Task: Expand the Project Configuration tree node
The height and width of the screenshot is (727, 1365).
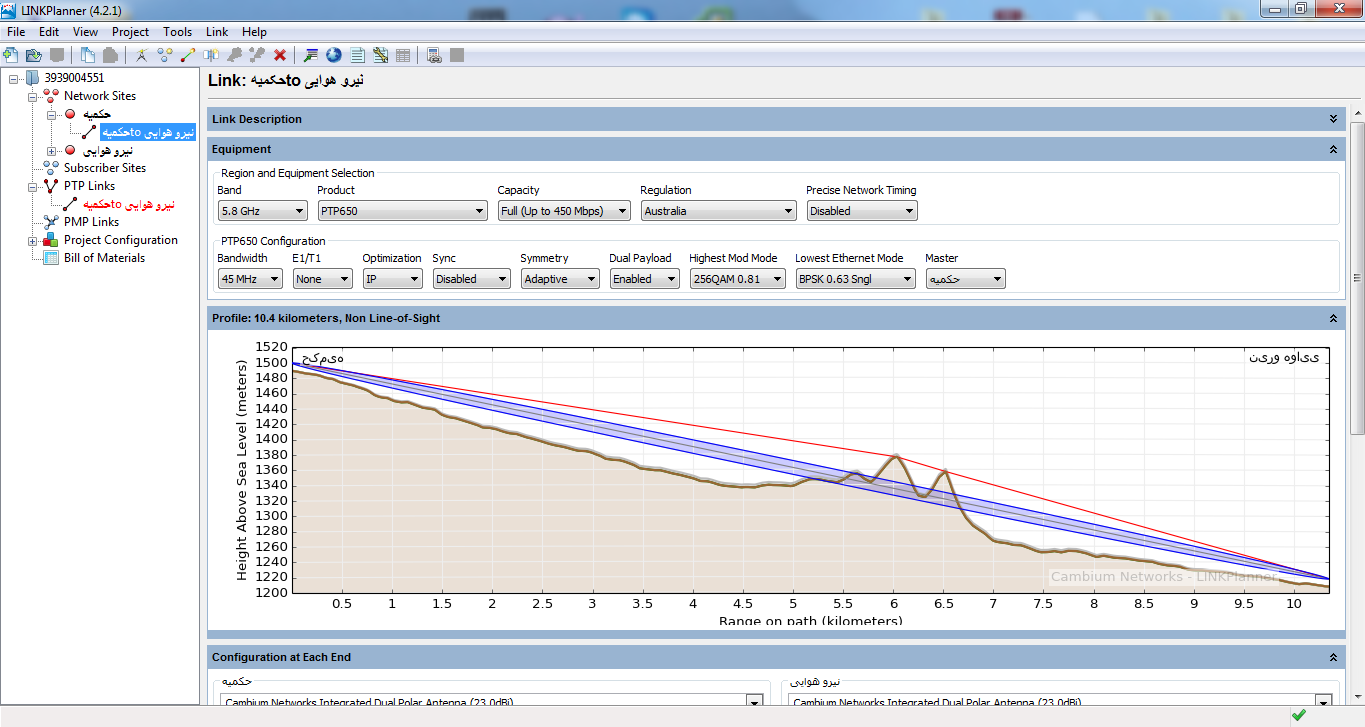Action: coord(33,241)
